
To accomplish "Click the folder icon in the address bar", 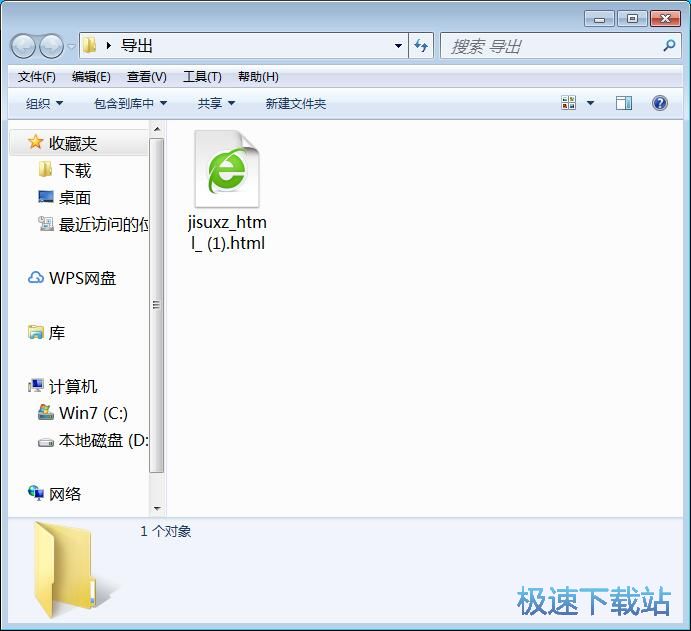I will tap(89, 45).
